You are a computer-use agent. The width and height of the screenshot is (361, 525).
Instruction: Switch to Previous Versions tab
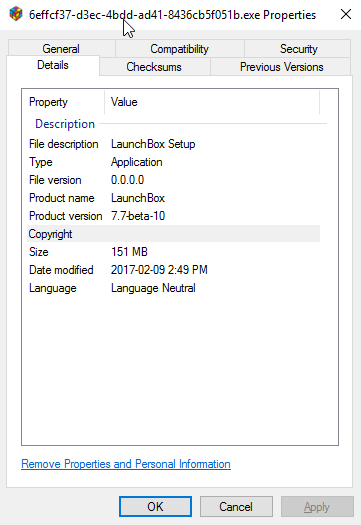[x=282, y=67]
